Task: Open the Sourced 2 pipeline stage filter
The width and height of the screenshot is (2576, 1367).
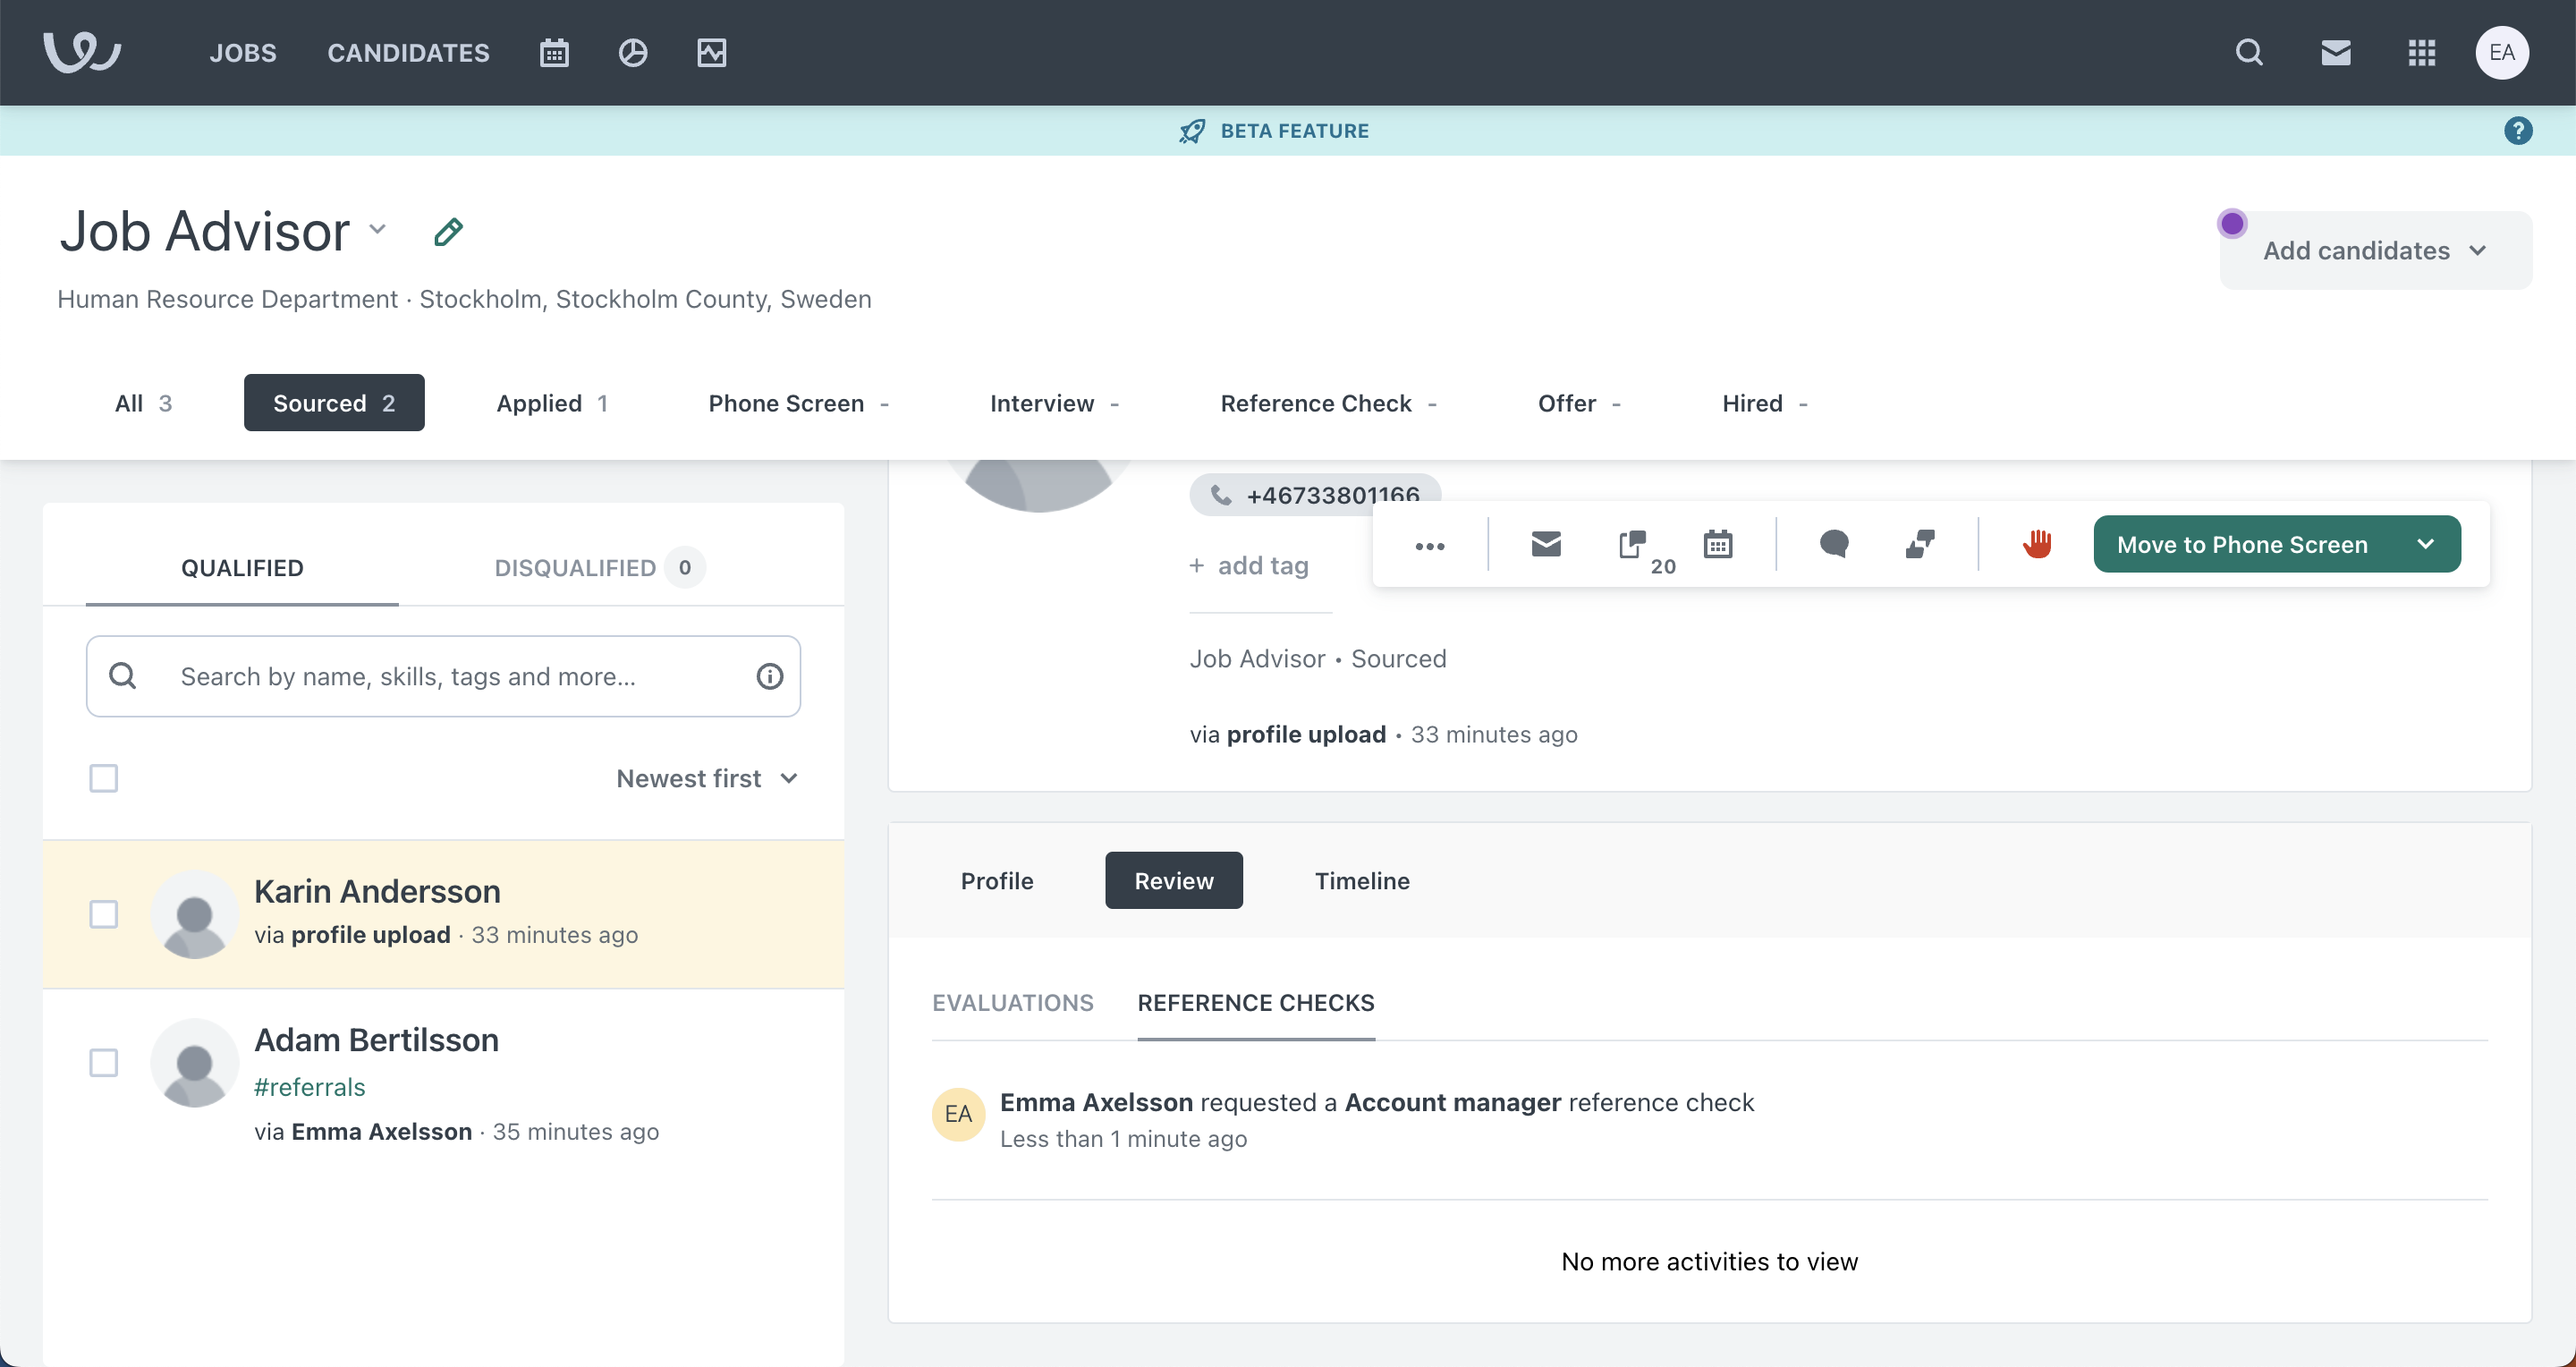Action: pyautogui.click(x=334, y=403)
